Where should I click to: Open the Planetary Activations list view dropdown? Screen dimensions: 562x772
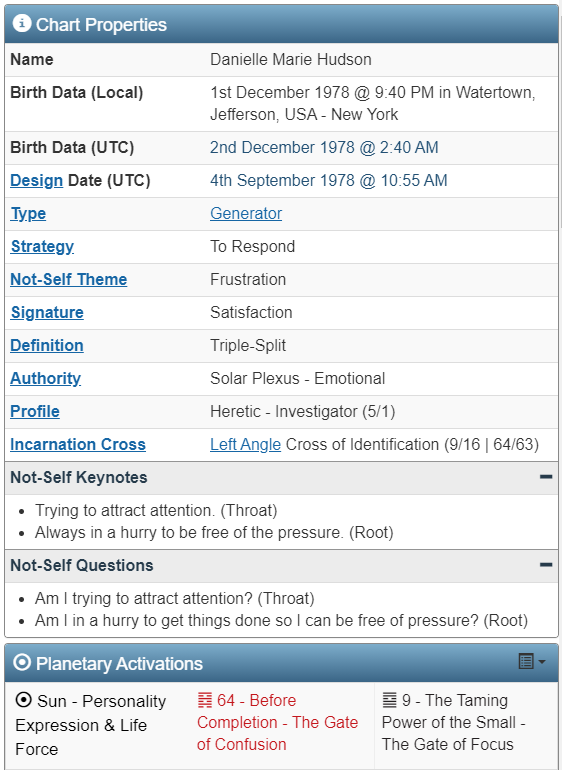pos(531,661)
